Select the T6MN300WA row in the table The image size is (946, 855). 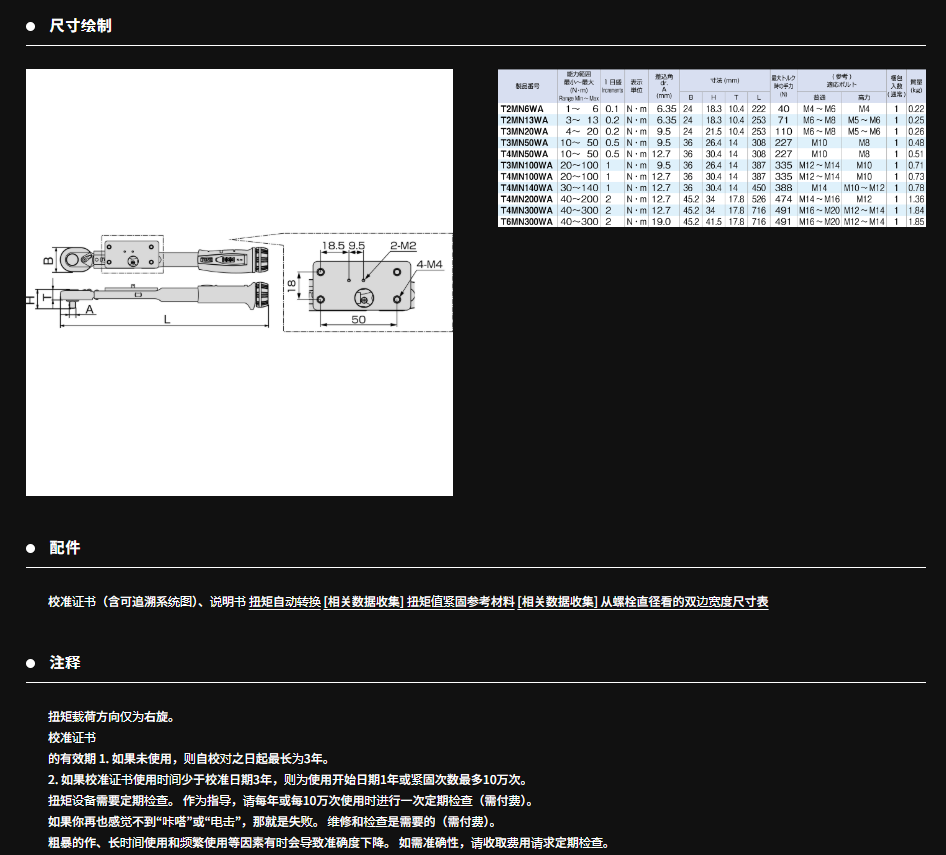[711, 221]
